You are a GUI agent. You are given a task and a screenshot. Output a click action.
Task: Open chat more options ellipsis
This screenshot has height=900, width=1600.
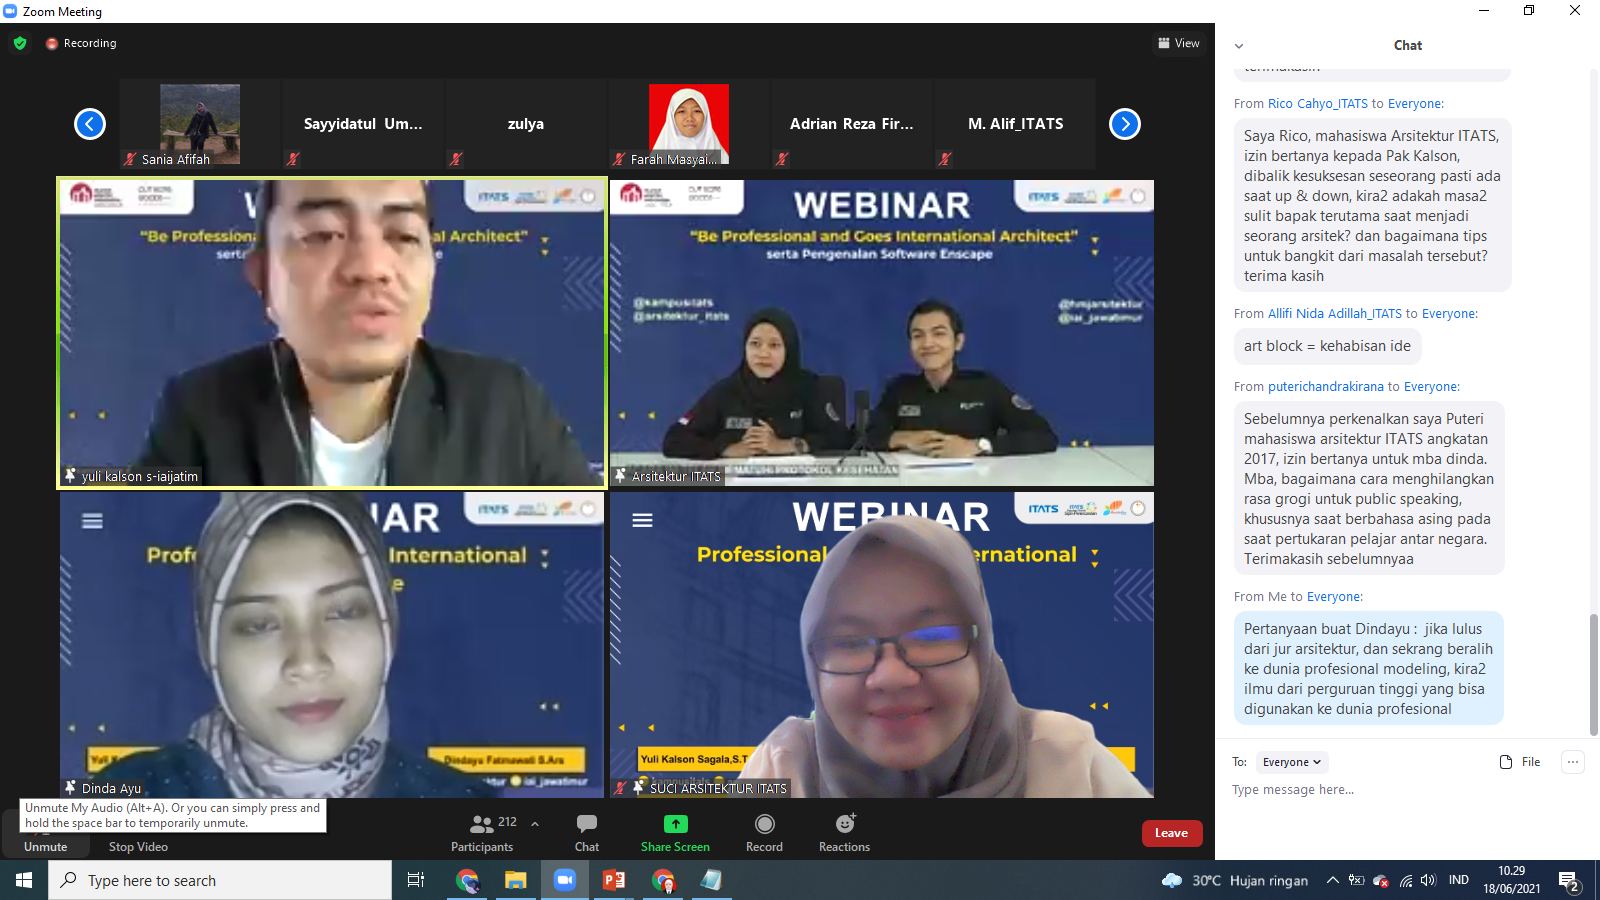coord(1573,762)
